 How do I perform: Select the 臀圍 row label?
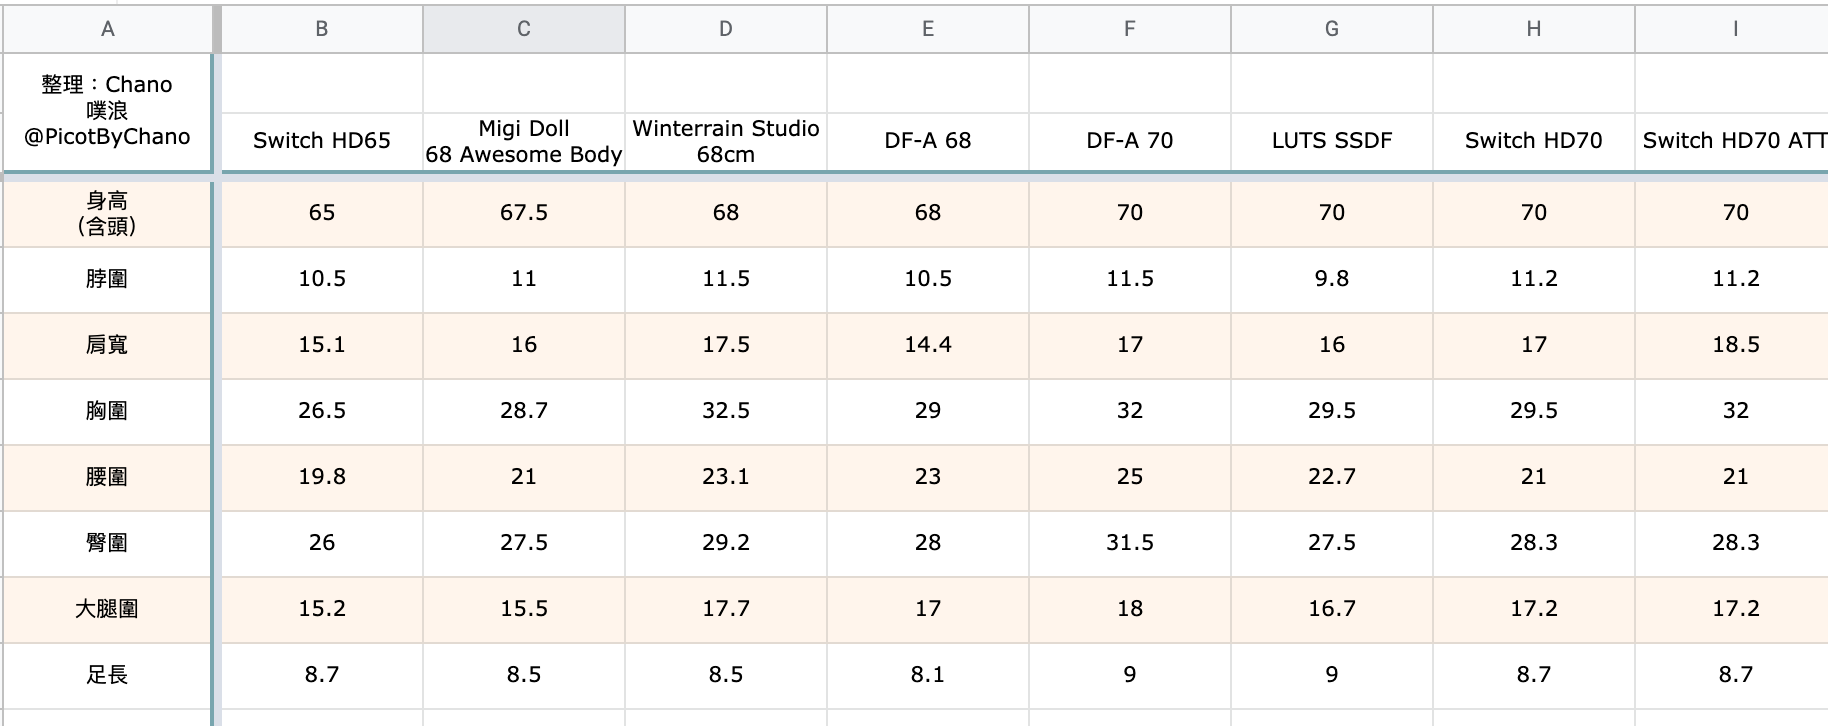(x=107, y=543)
